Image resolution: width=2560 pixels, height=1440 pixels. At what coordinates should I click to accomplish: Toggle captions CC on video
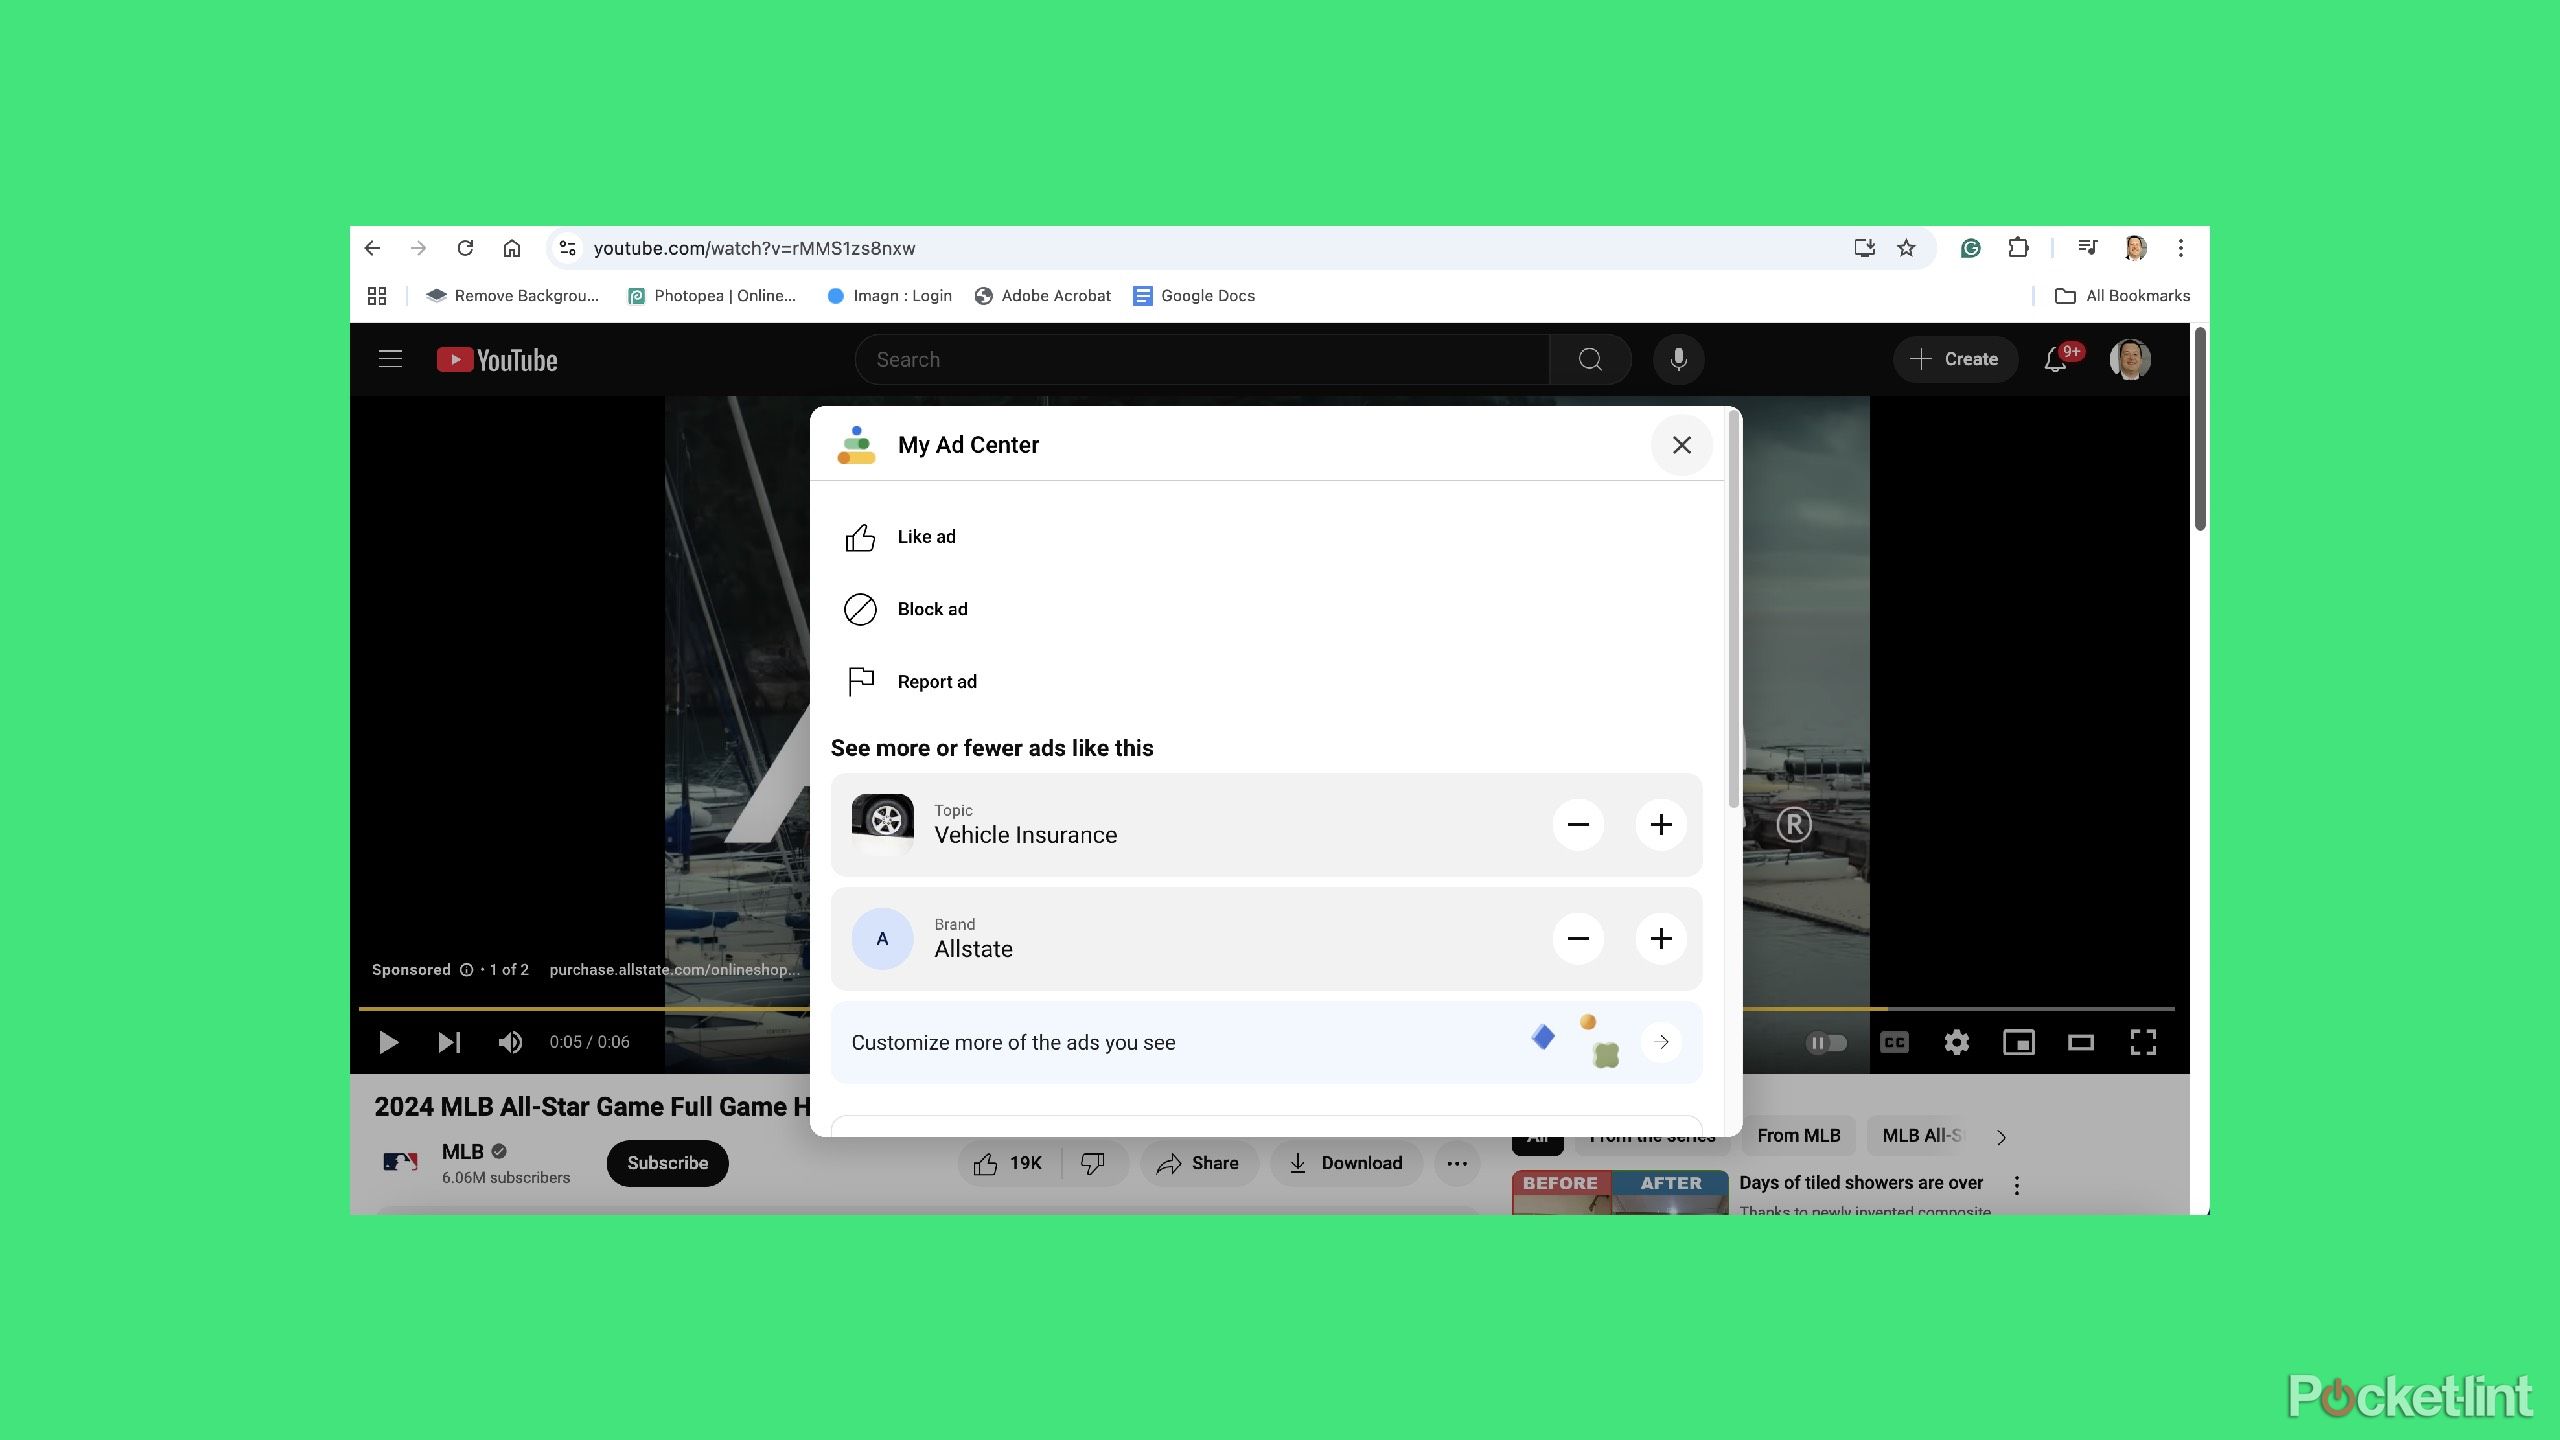tap(1895, 1041)
